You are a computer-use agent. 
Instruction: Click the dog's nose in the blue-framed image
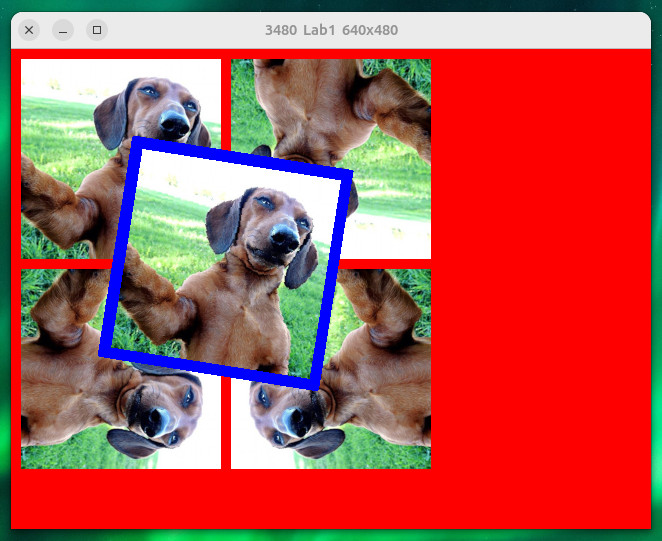pos(283,238)
